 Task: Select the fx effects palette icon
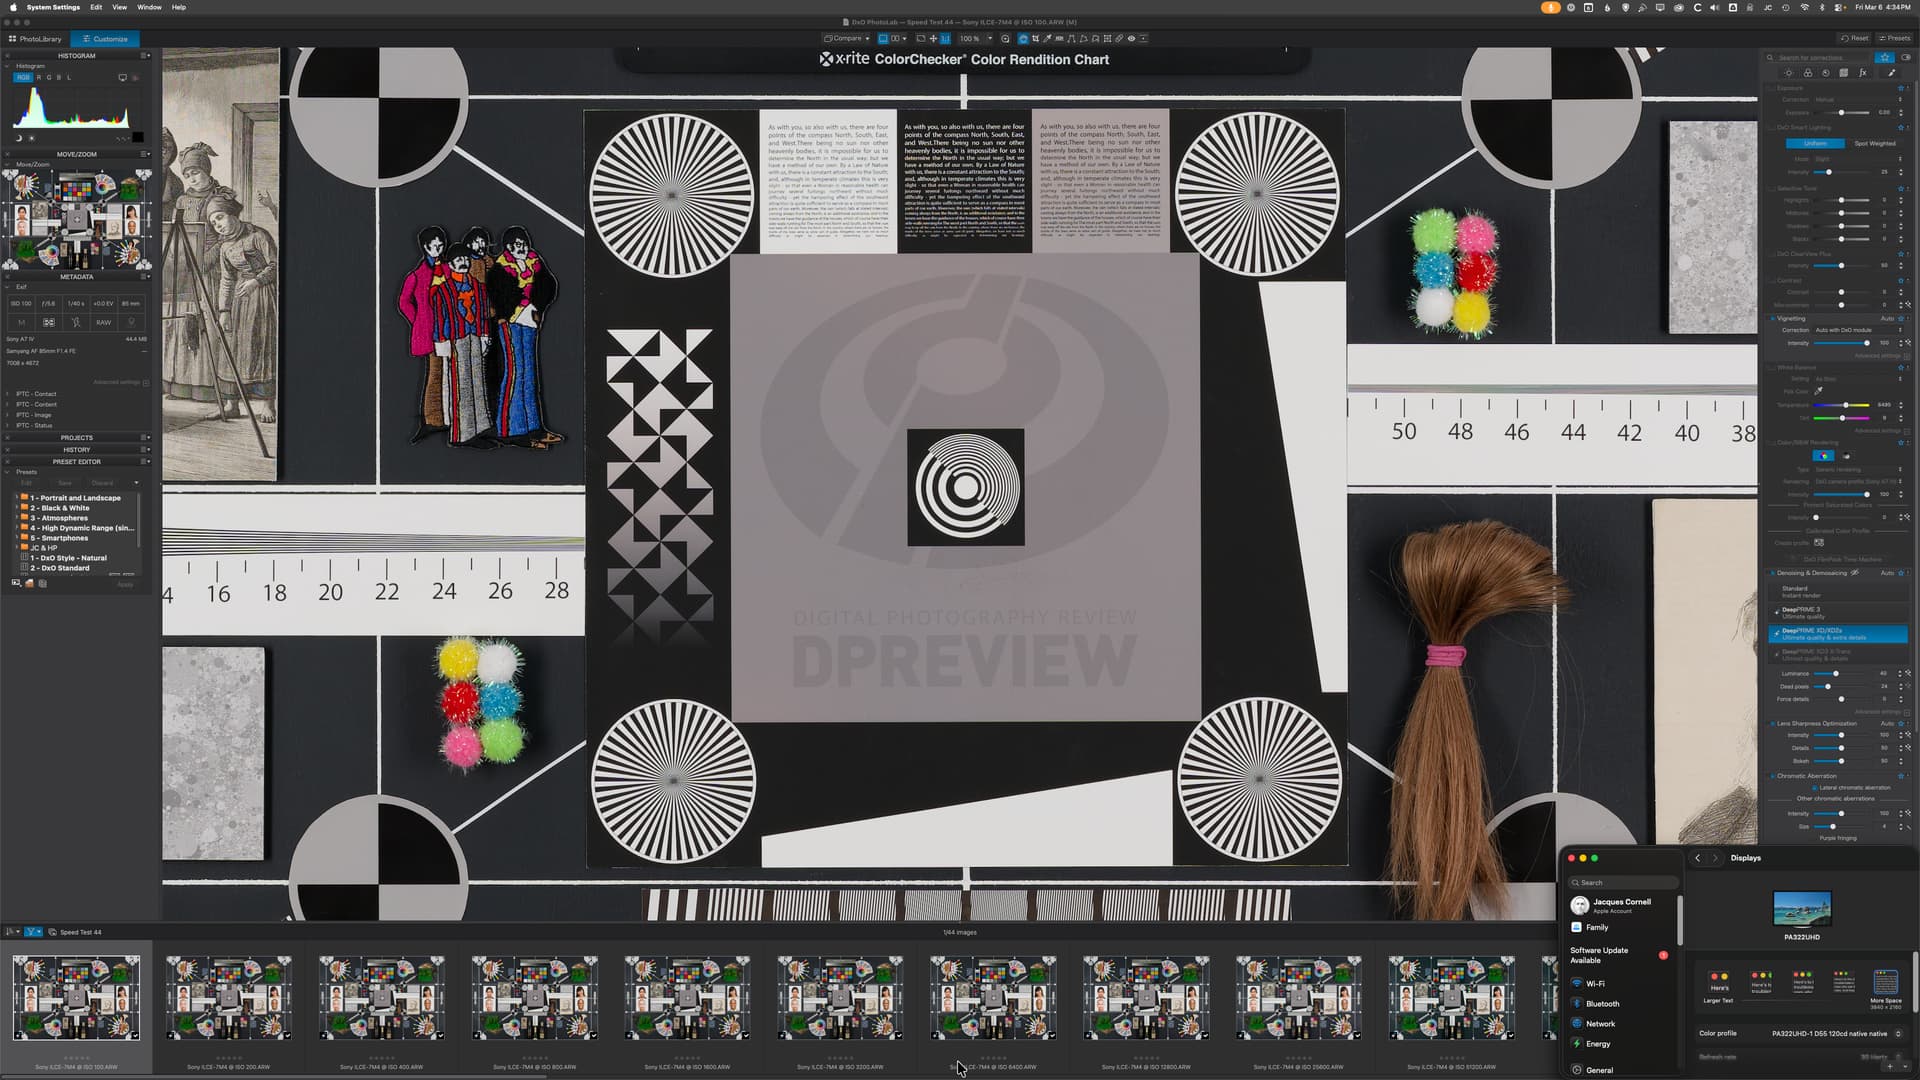tap(1862, 73)
